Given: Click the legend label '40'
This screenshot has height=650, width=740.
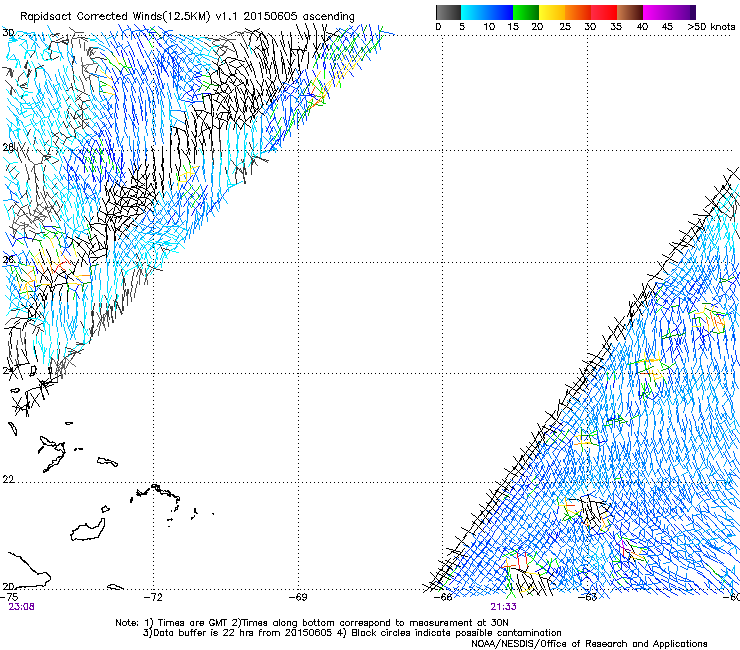Looking at the screenshot, I should tap(642, 27).
